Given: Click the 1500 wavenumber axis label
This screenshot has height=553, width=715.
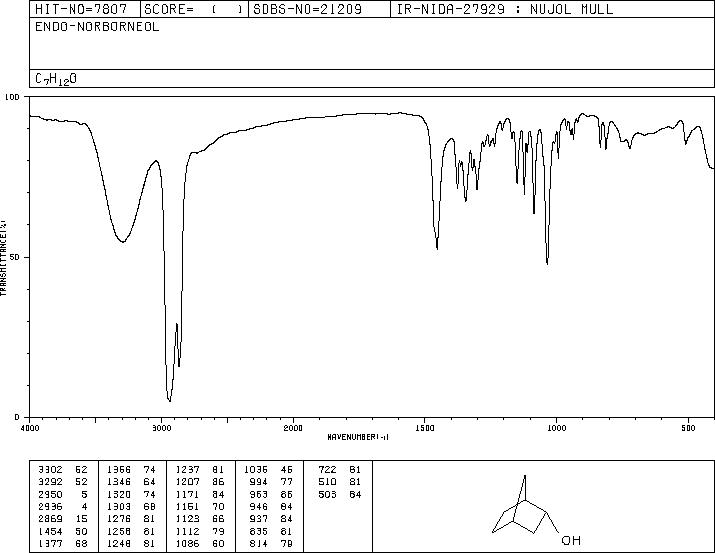Looking at the screenshot, I should [x=425, y=428].
